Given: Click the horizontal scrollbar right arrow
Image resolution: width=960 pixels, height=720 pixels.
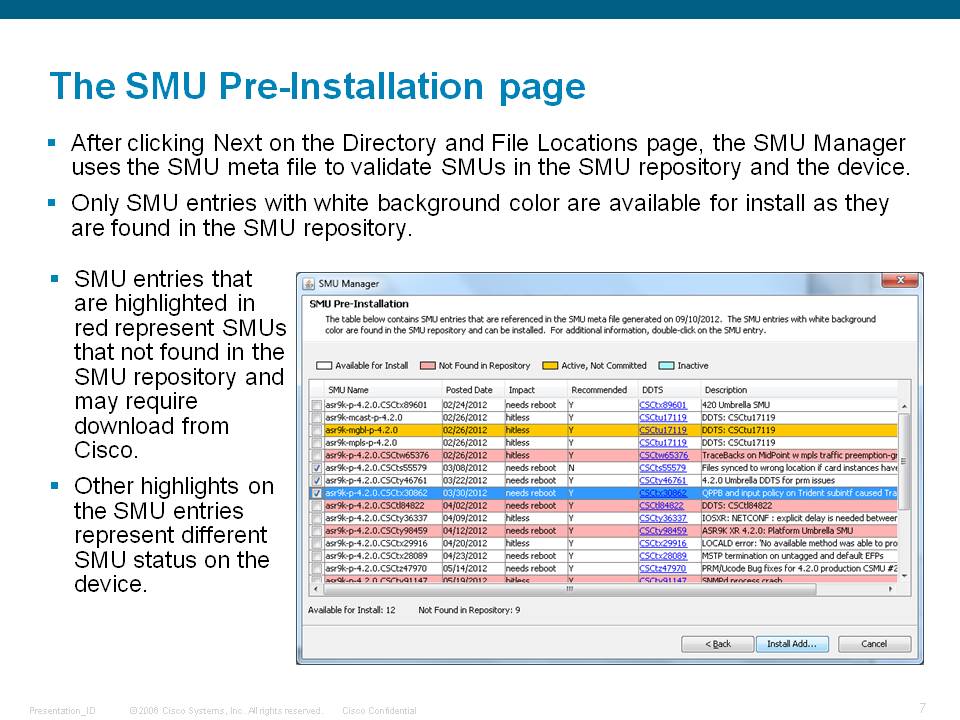Looking at the screenshot, I should coord(891,589).
